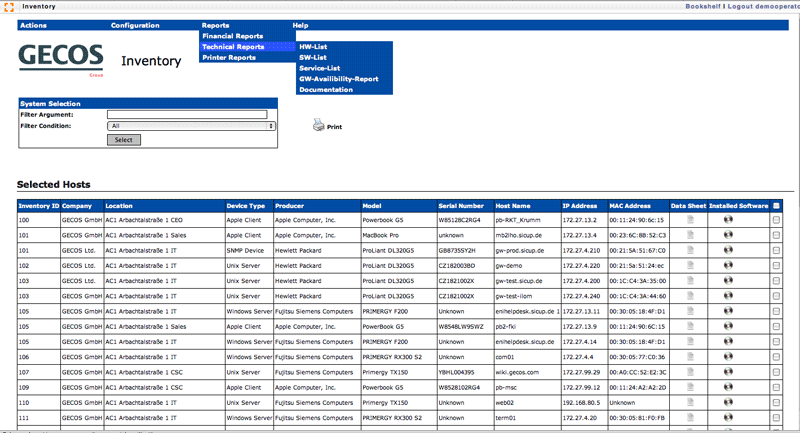Viewport: 800px width, 433px height.
Task: View installed software for web02
Action: coord(728,402)
